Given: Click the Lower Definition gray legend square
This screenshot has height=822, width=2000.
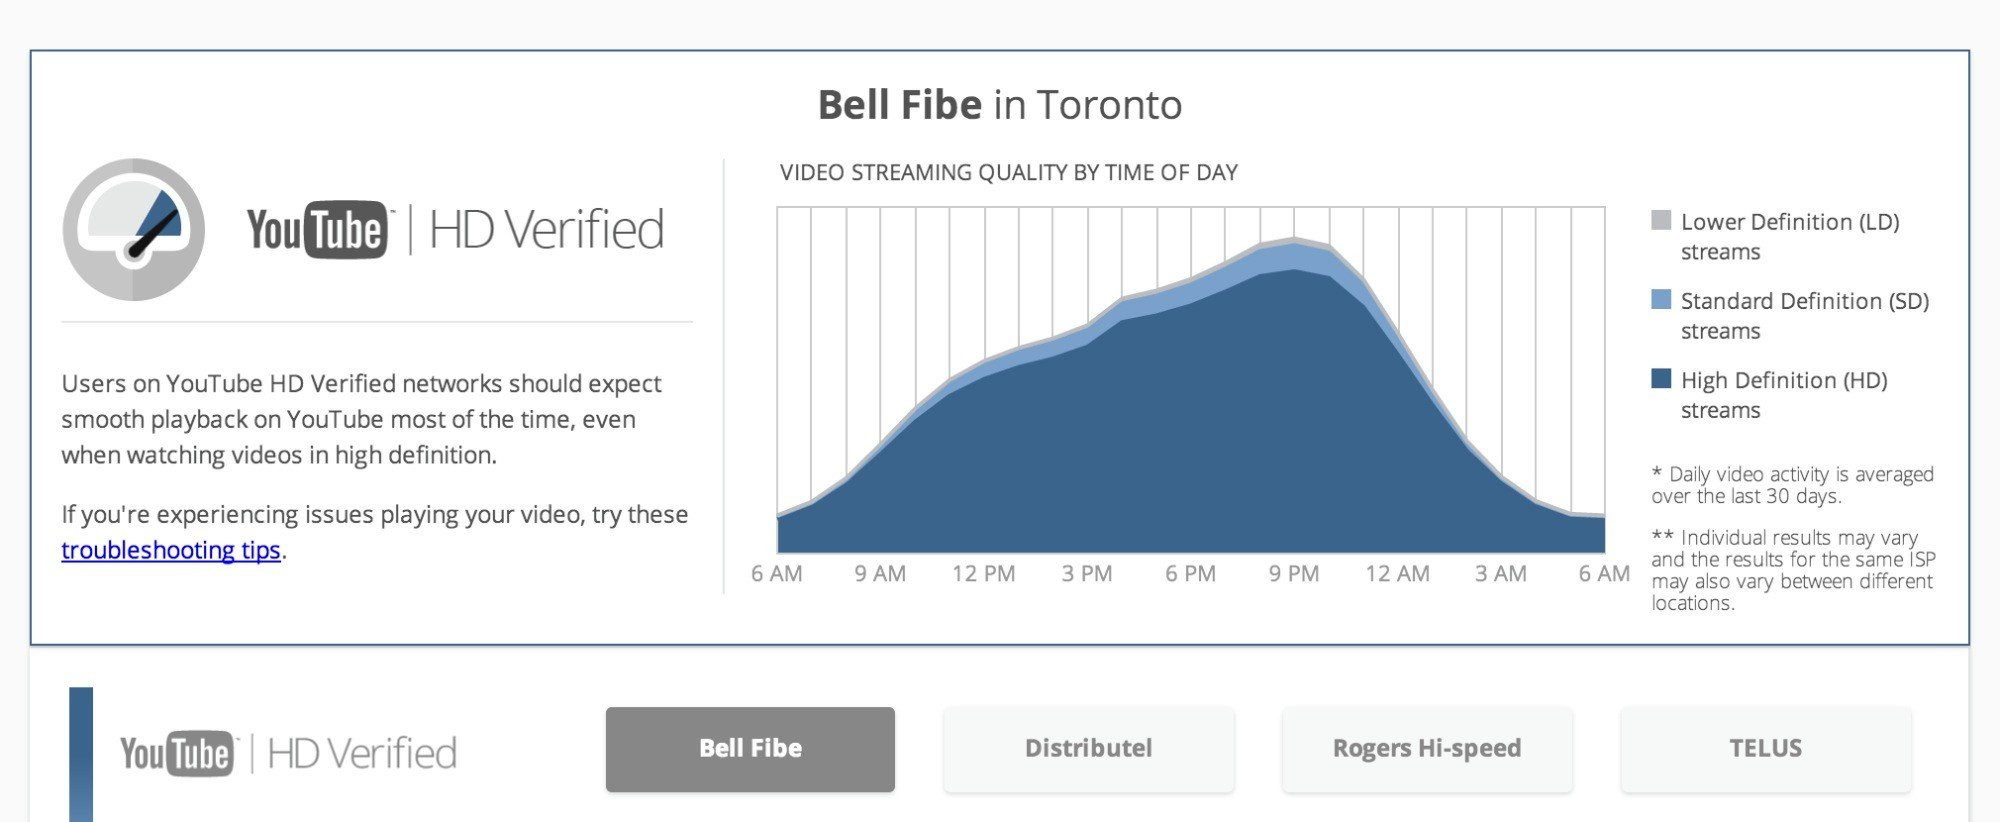Looking at the screenshot, I should pyautogui.click(x=1661, y=221).
